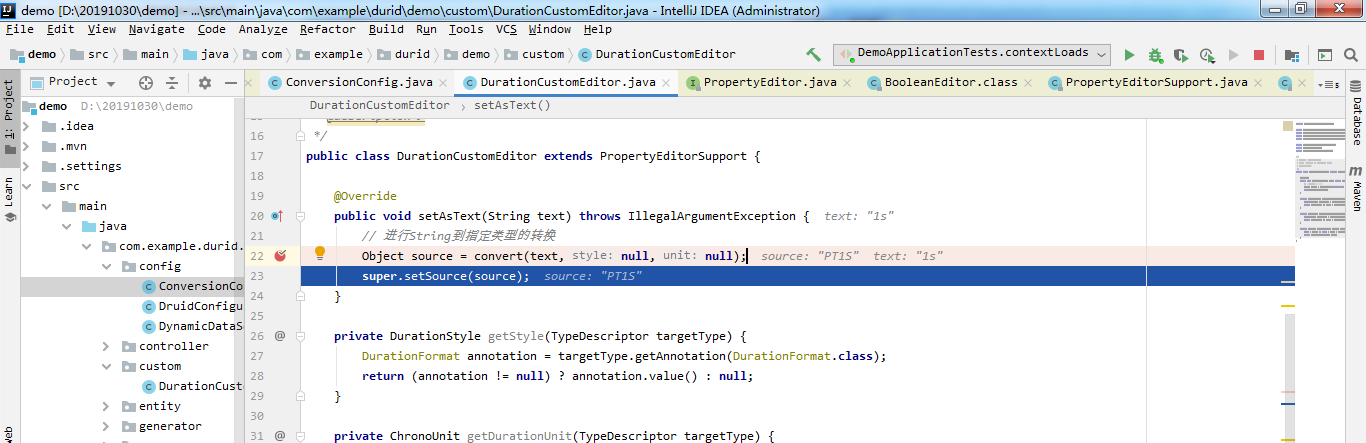Switch to BooleanEditor.class tab
The image size is (1366, 443).
(x=951, y=83)
